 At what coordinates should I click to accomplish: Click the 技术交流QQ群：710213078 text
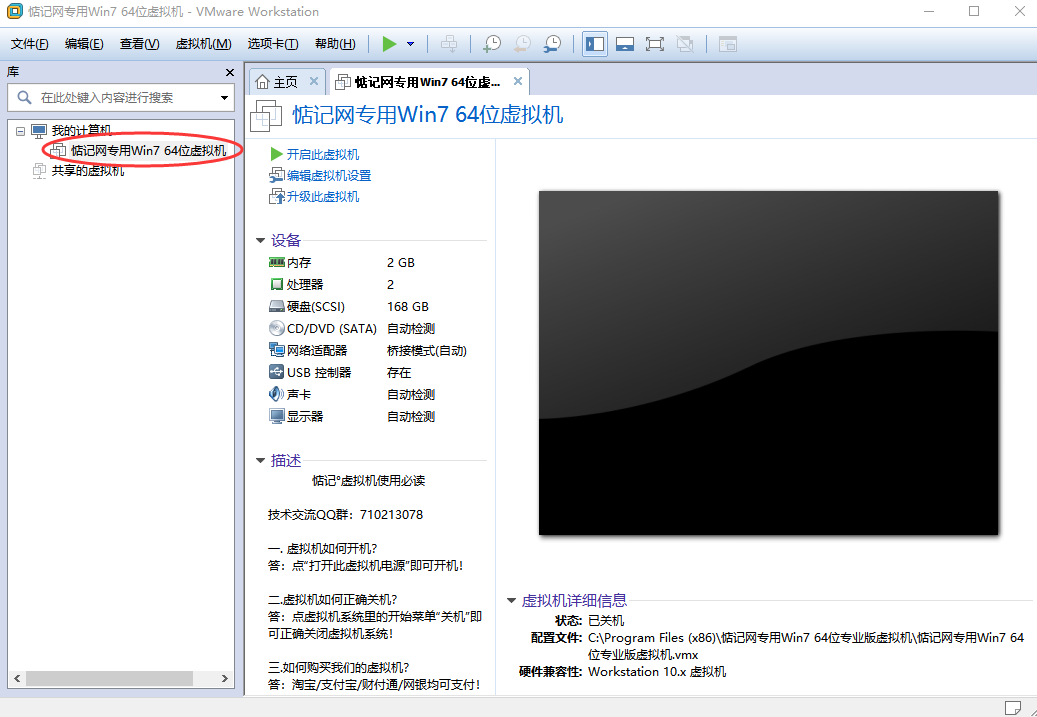[345, 515]
